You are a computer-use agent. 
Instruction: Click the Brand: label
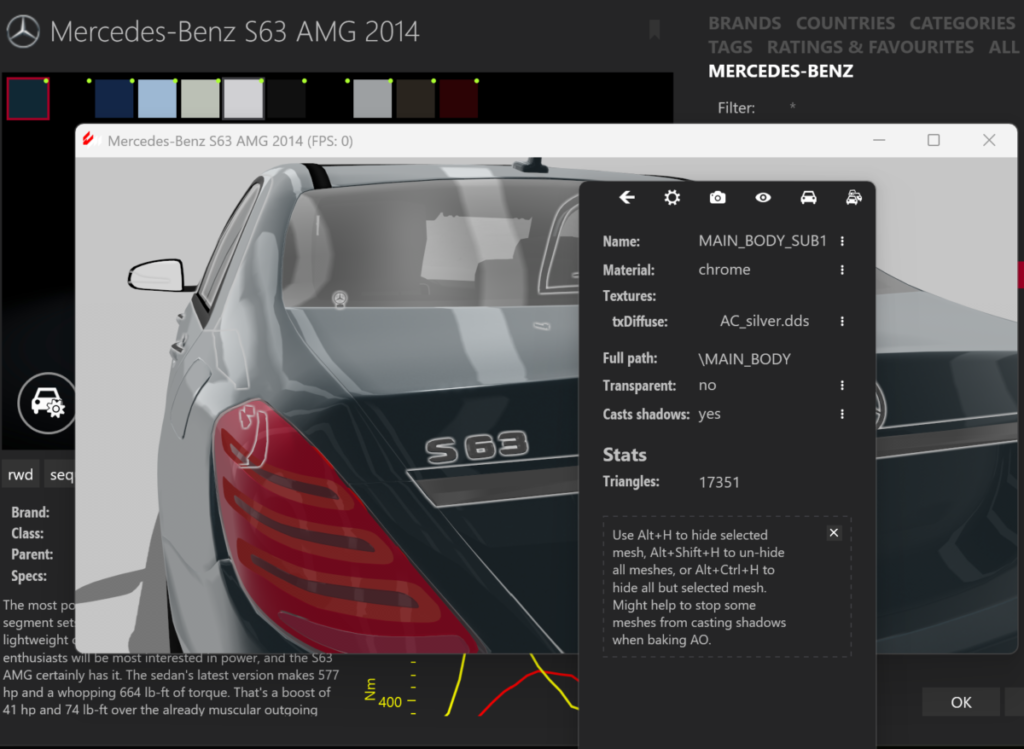click(30, 513)
